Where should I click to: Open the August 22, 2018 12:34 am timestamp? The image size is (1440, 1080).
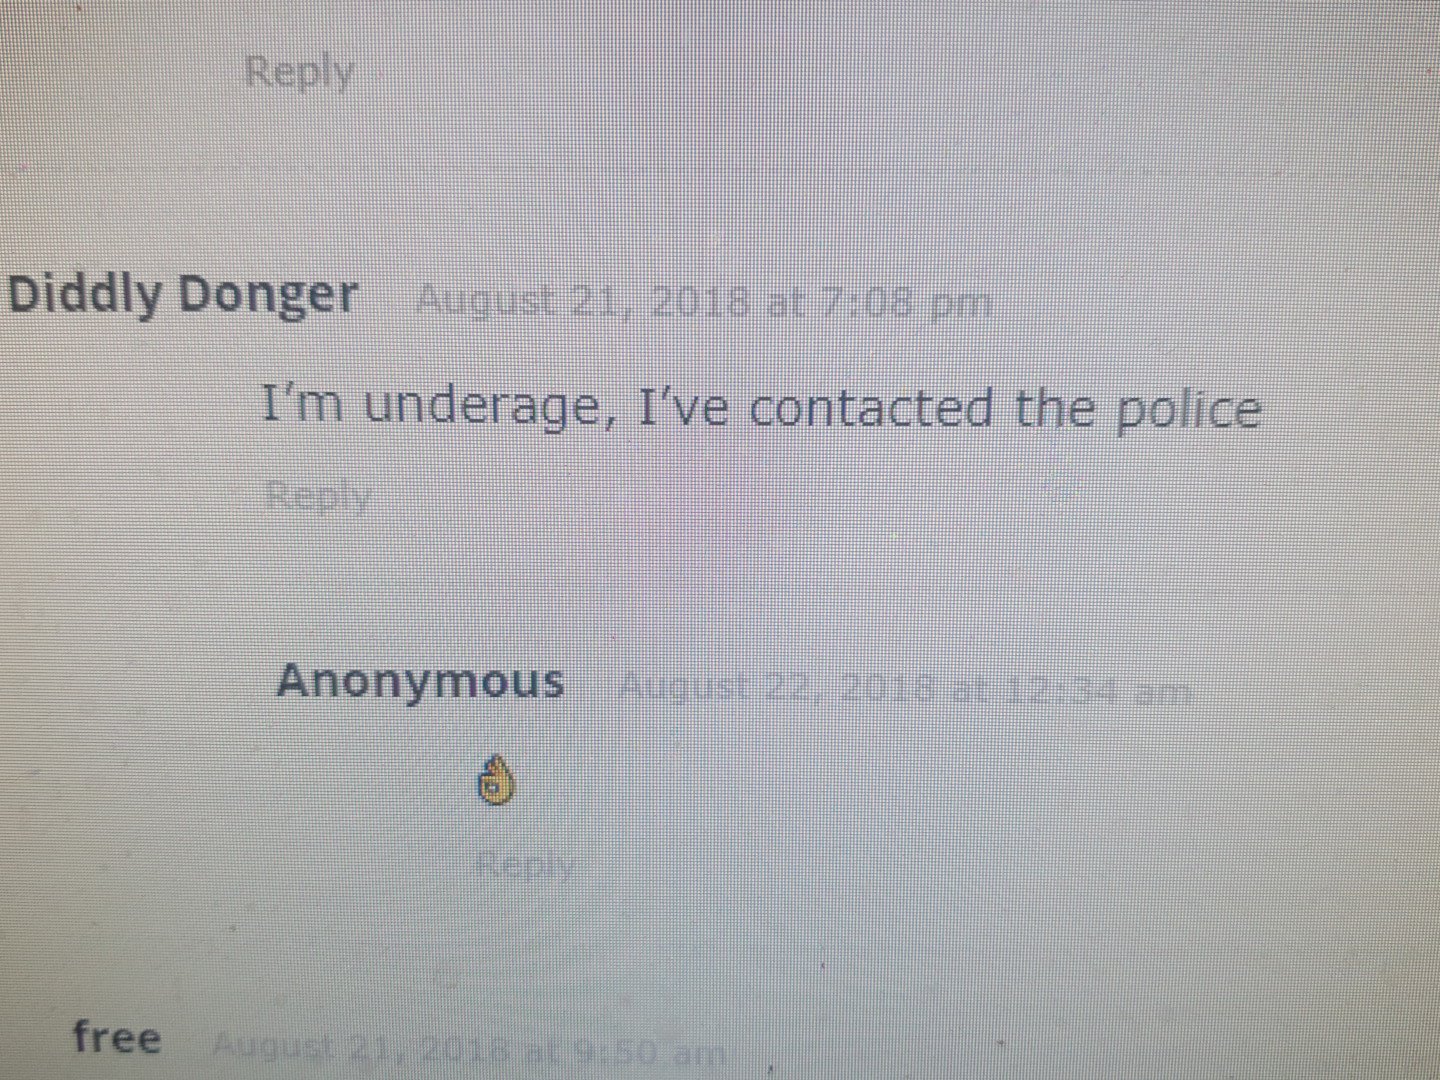coord(905,689)
